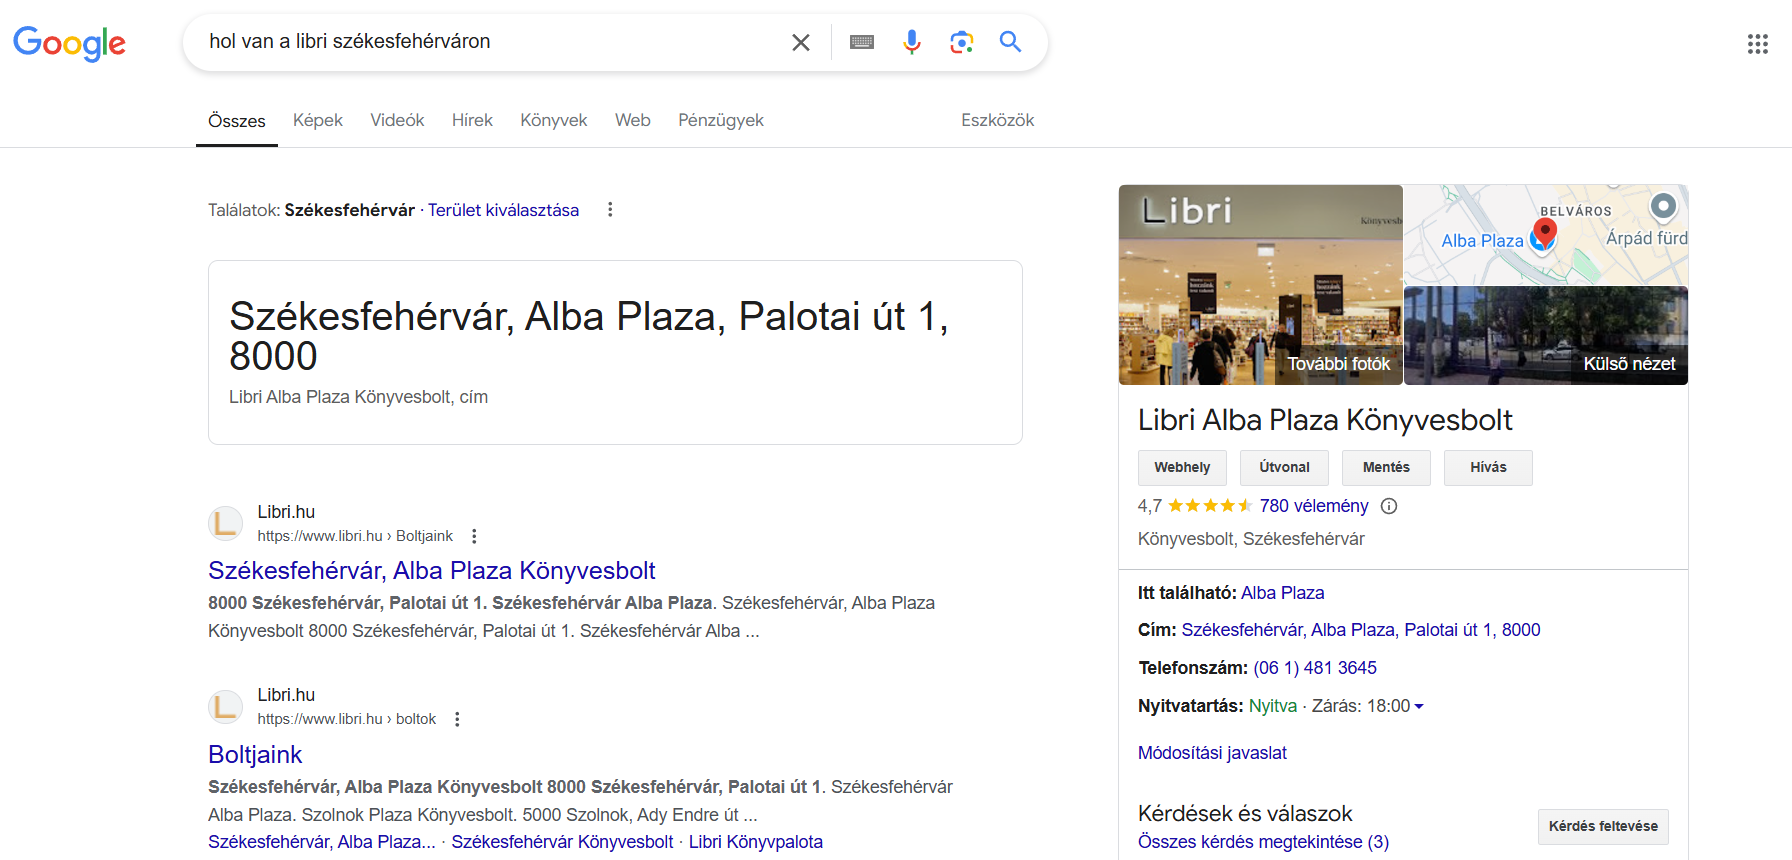Click the Alba Plaza label on the map
Viewport: 1792px width, 860px height.
(1482, 241)
